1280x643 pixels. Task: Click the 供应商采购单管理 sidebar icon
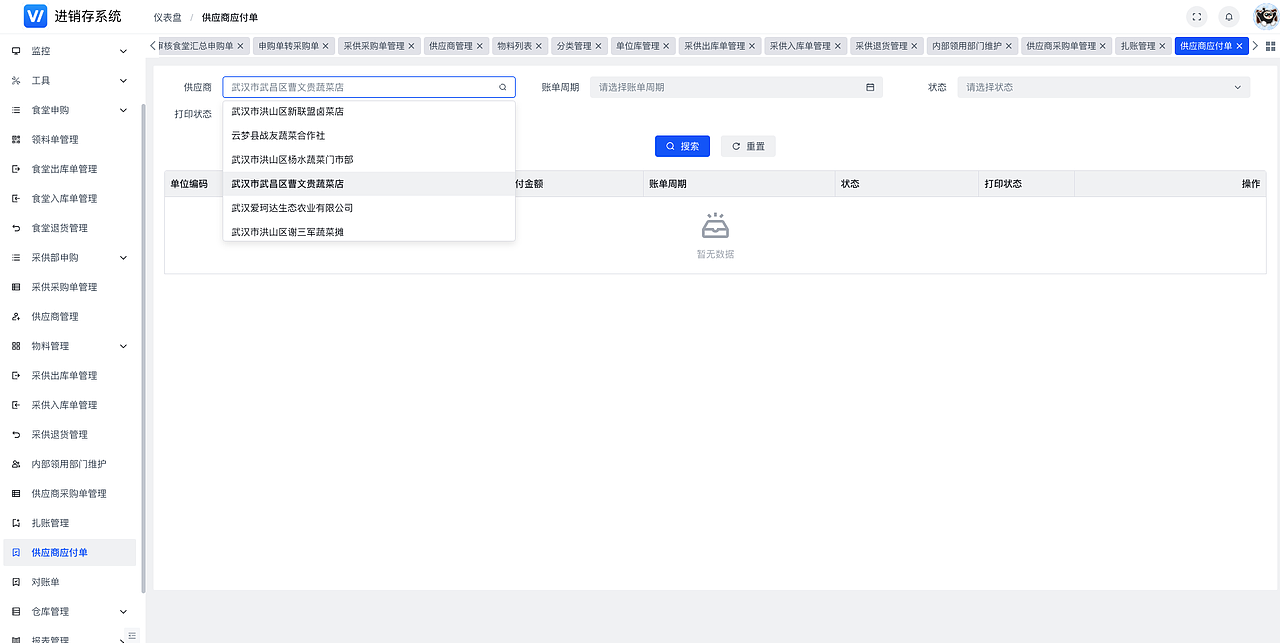pos(16,494)
